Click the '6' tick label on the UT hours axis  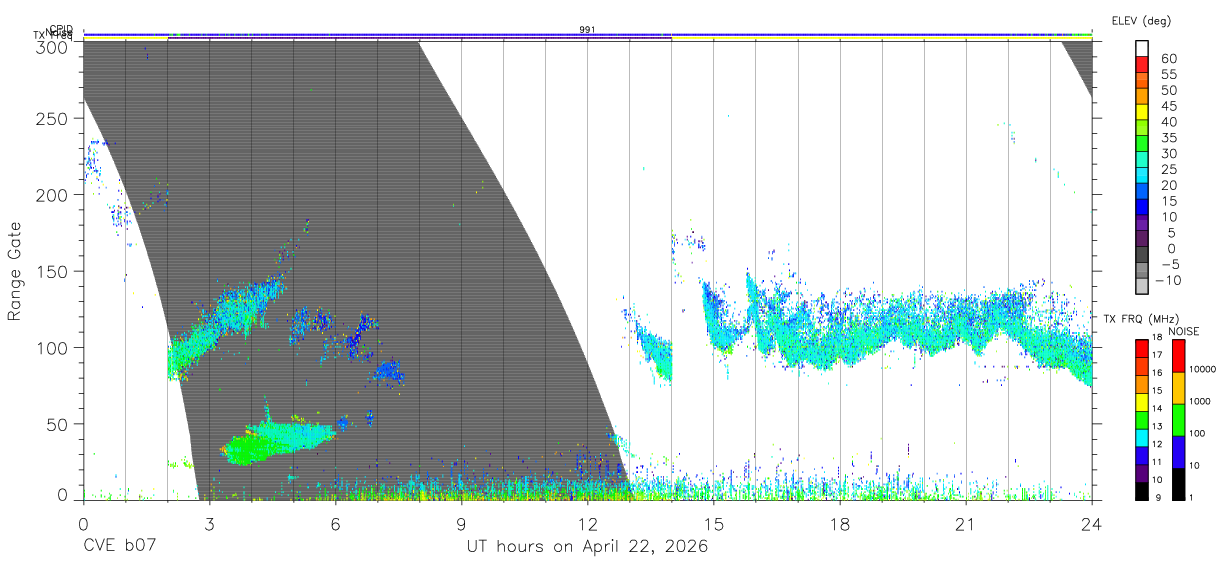point(335,524)
